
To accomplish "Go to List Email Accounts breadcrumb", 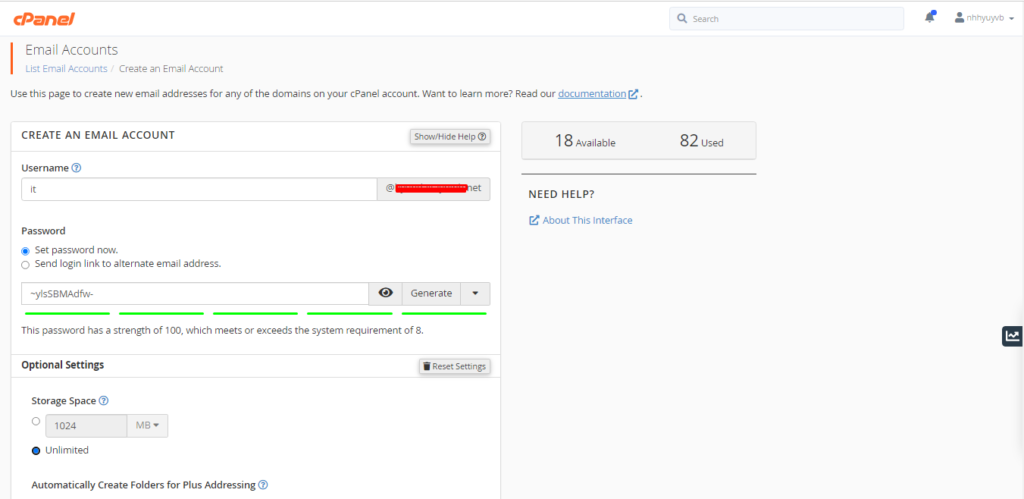I will point(66,69).
